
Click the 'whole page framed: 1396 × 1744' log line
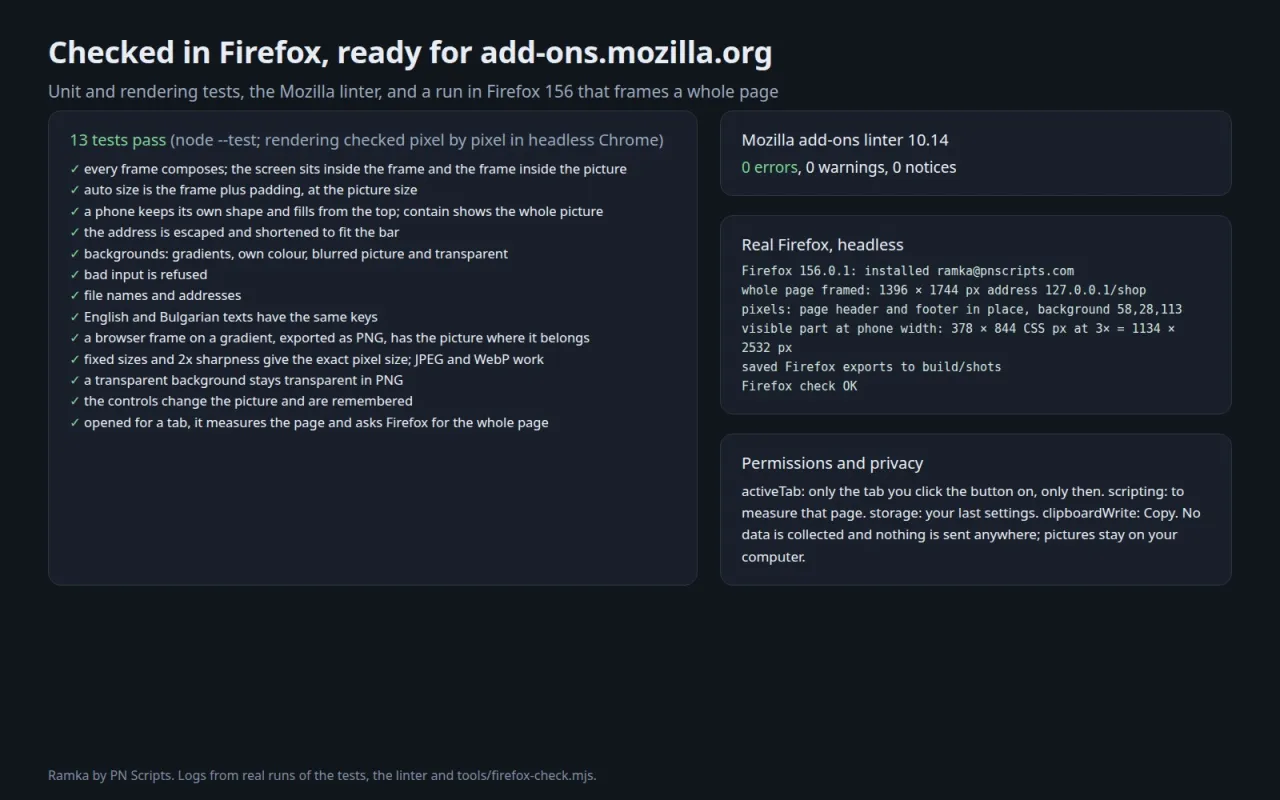tap(944, 290)
